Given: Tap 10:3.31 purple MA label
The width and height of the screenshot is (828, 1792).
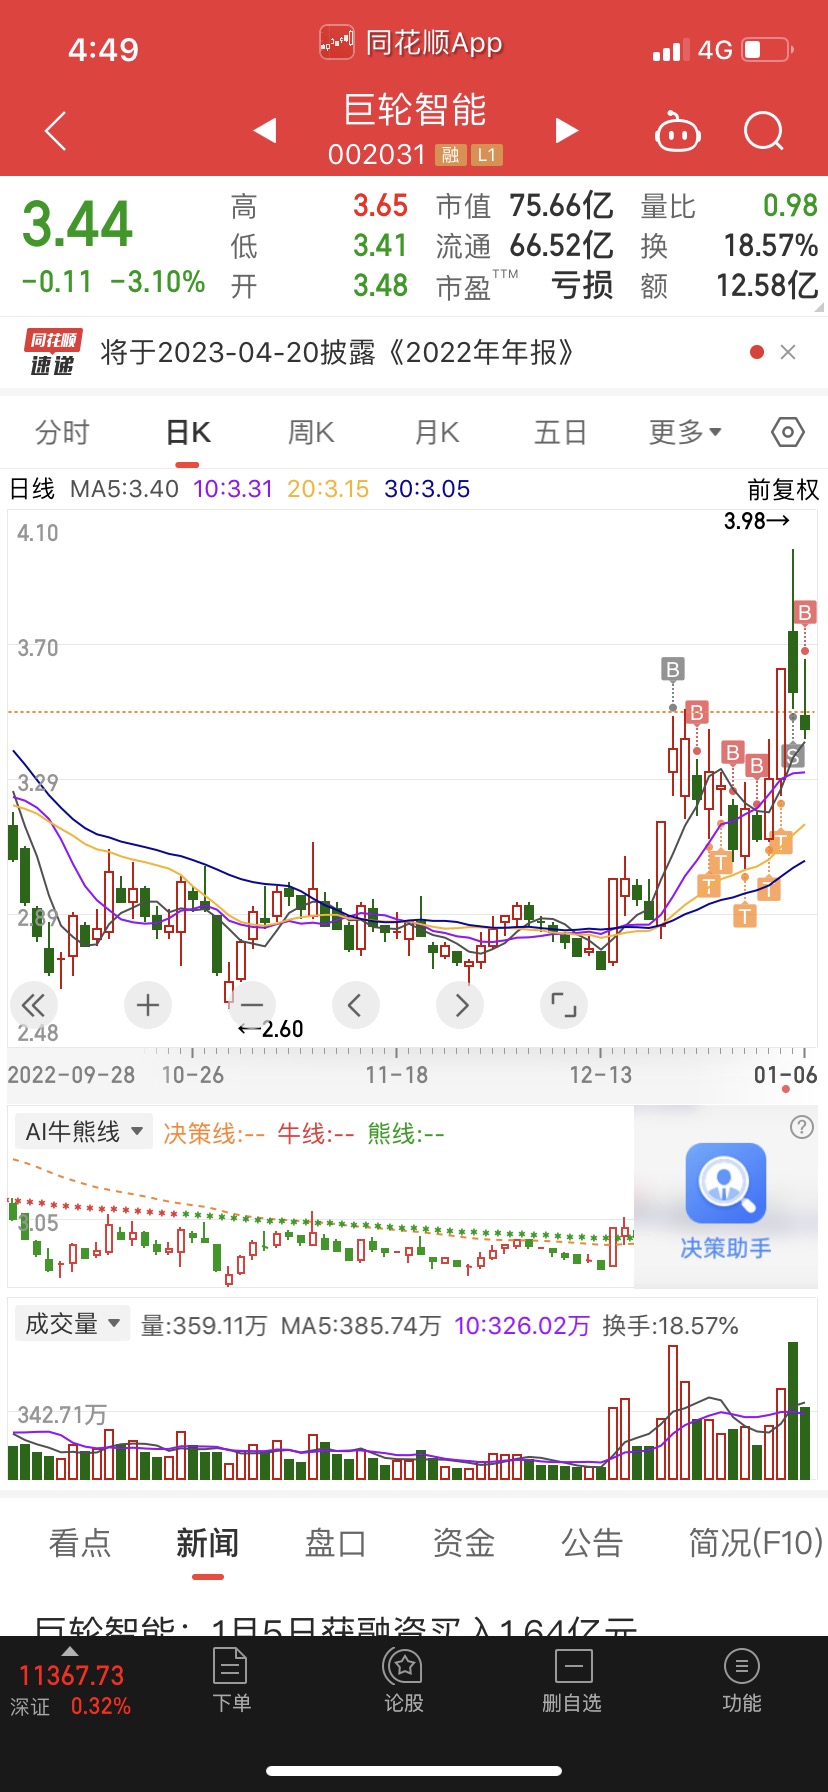Looking at the screenshot, I should click(x=233, y=489).
